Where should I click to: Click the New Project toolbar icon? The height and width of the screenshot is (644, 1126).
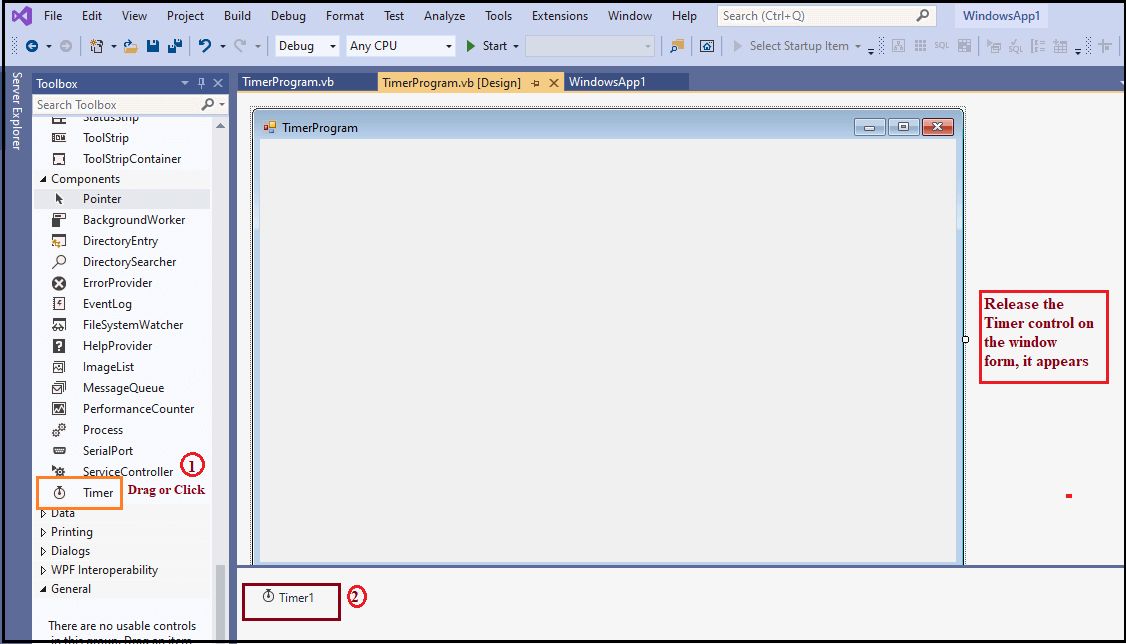coord(96,46)
